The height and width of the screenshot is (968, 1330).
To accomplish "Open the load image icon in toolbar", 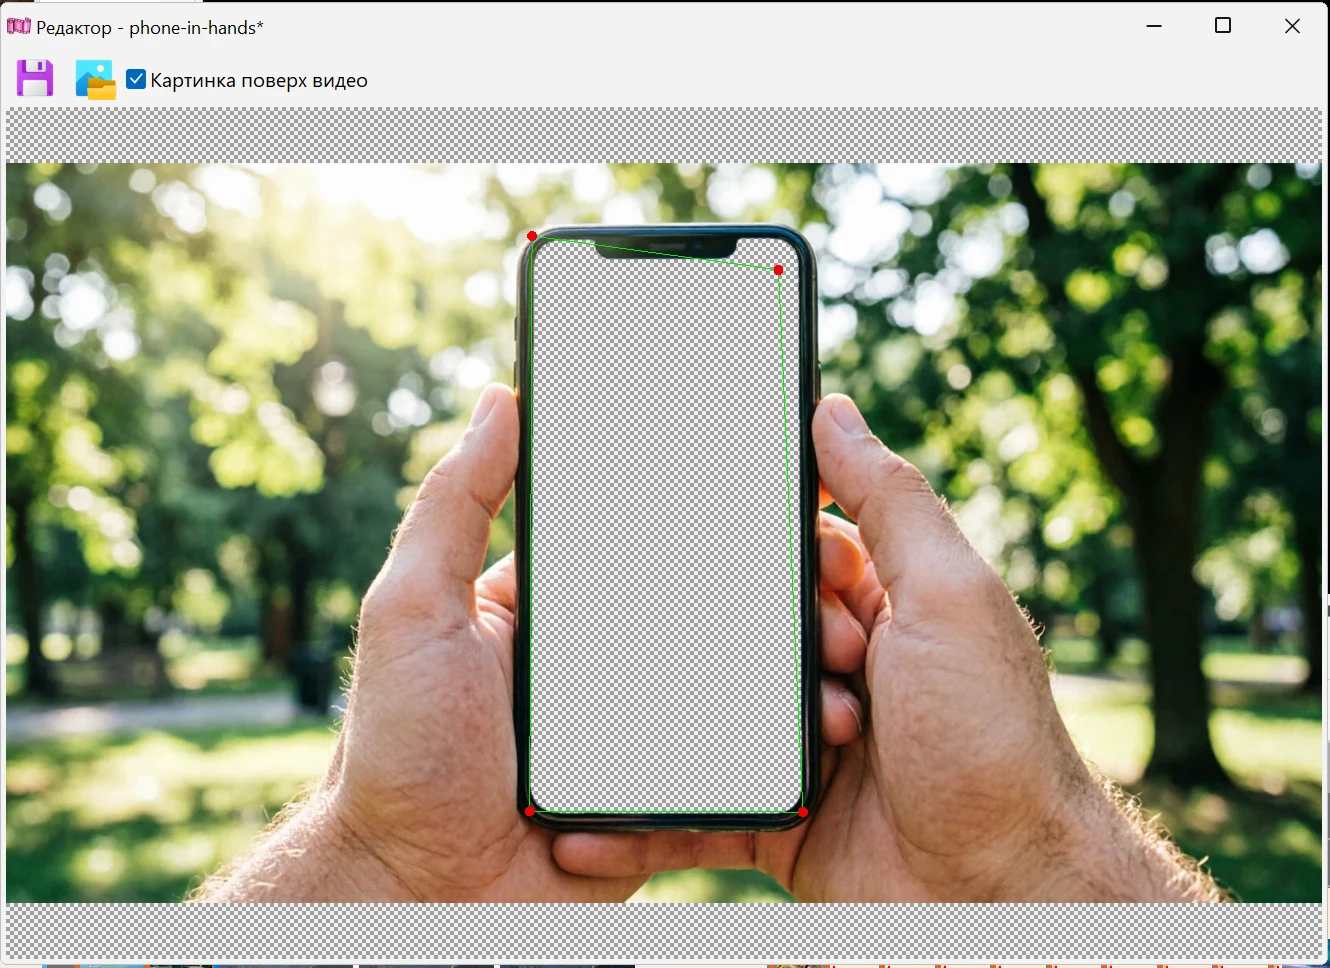I will tap(96, 80).
